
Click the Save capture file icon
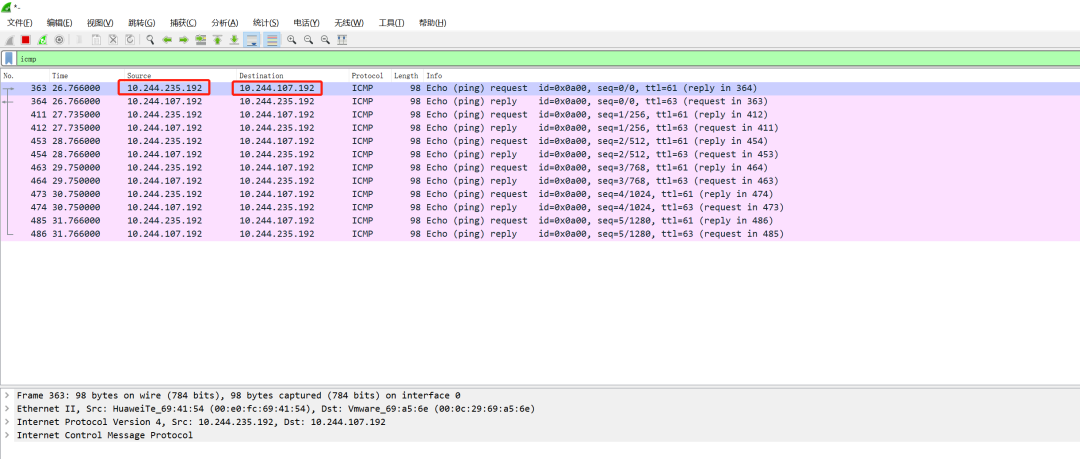point(96,40)
